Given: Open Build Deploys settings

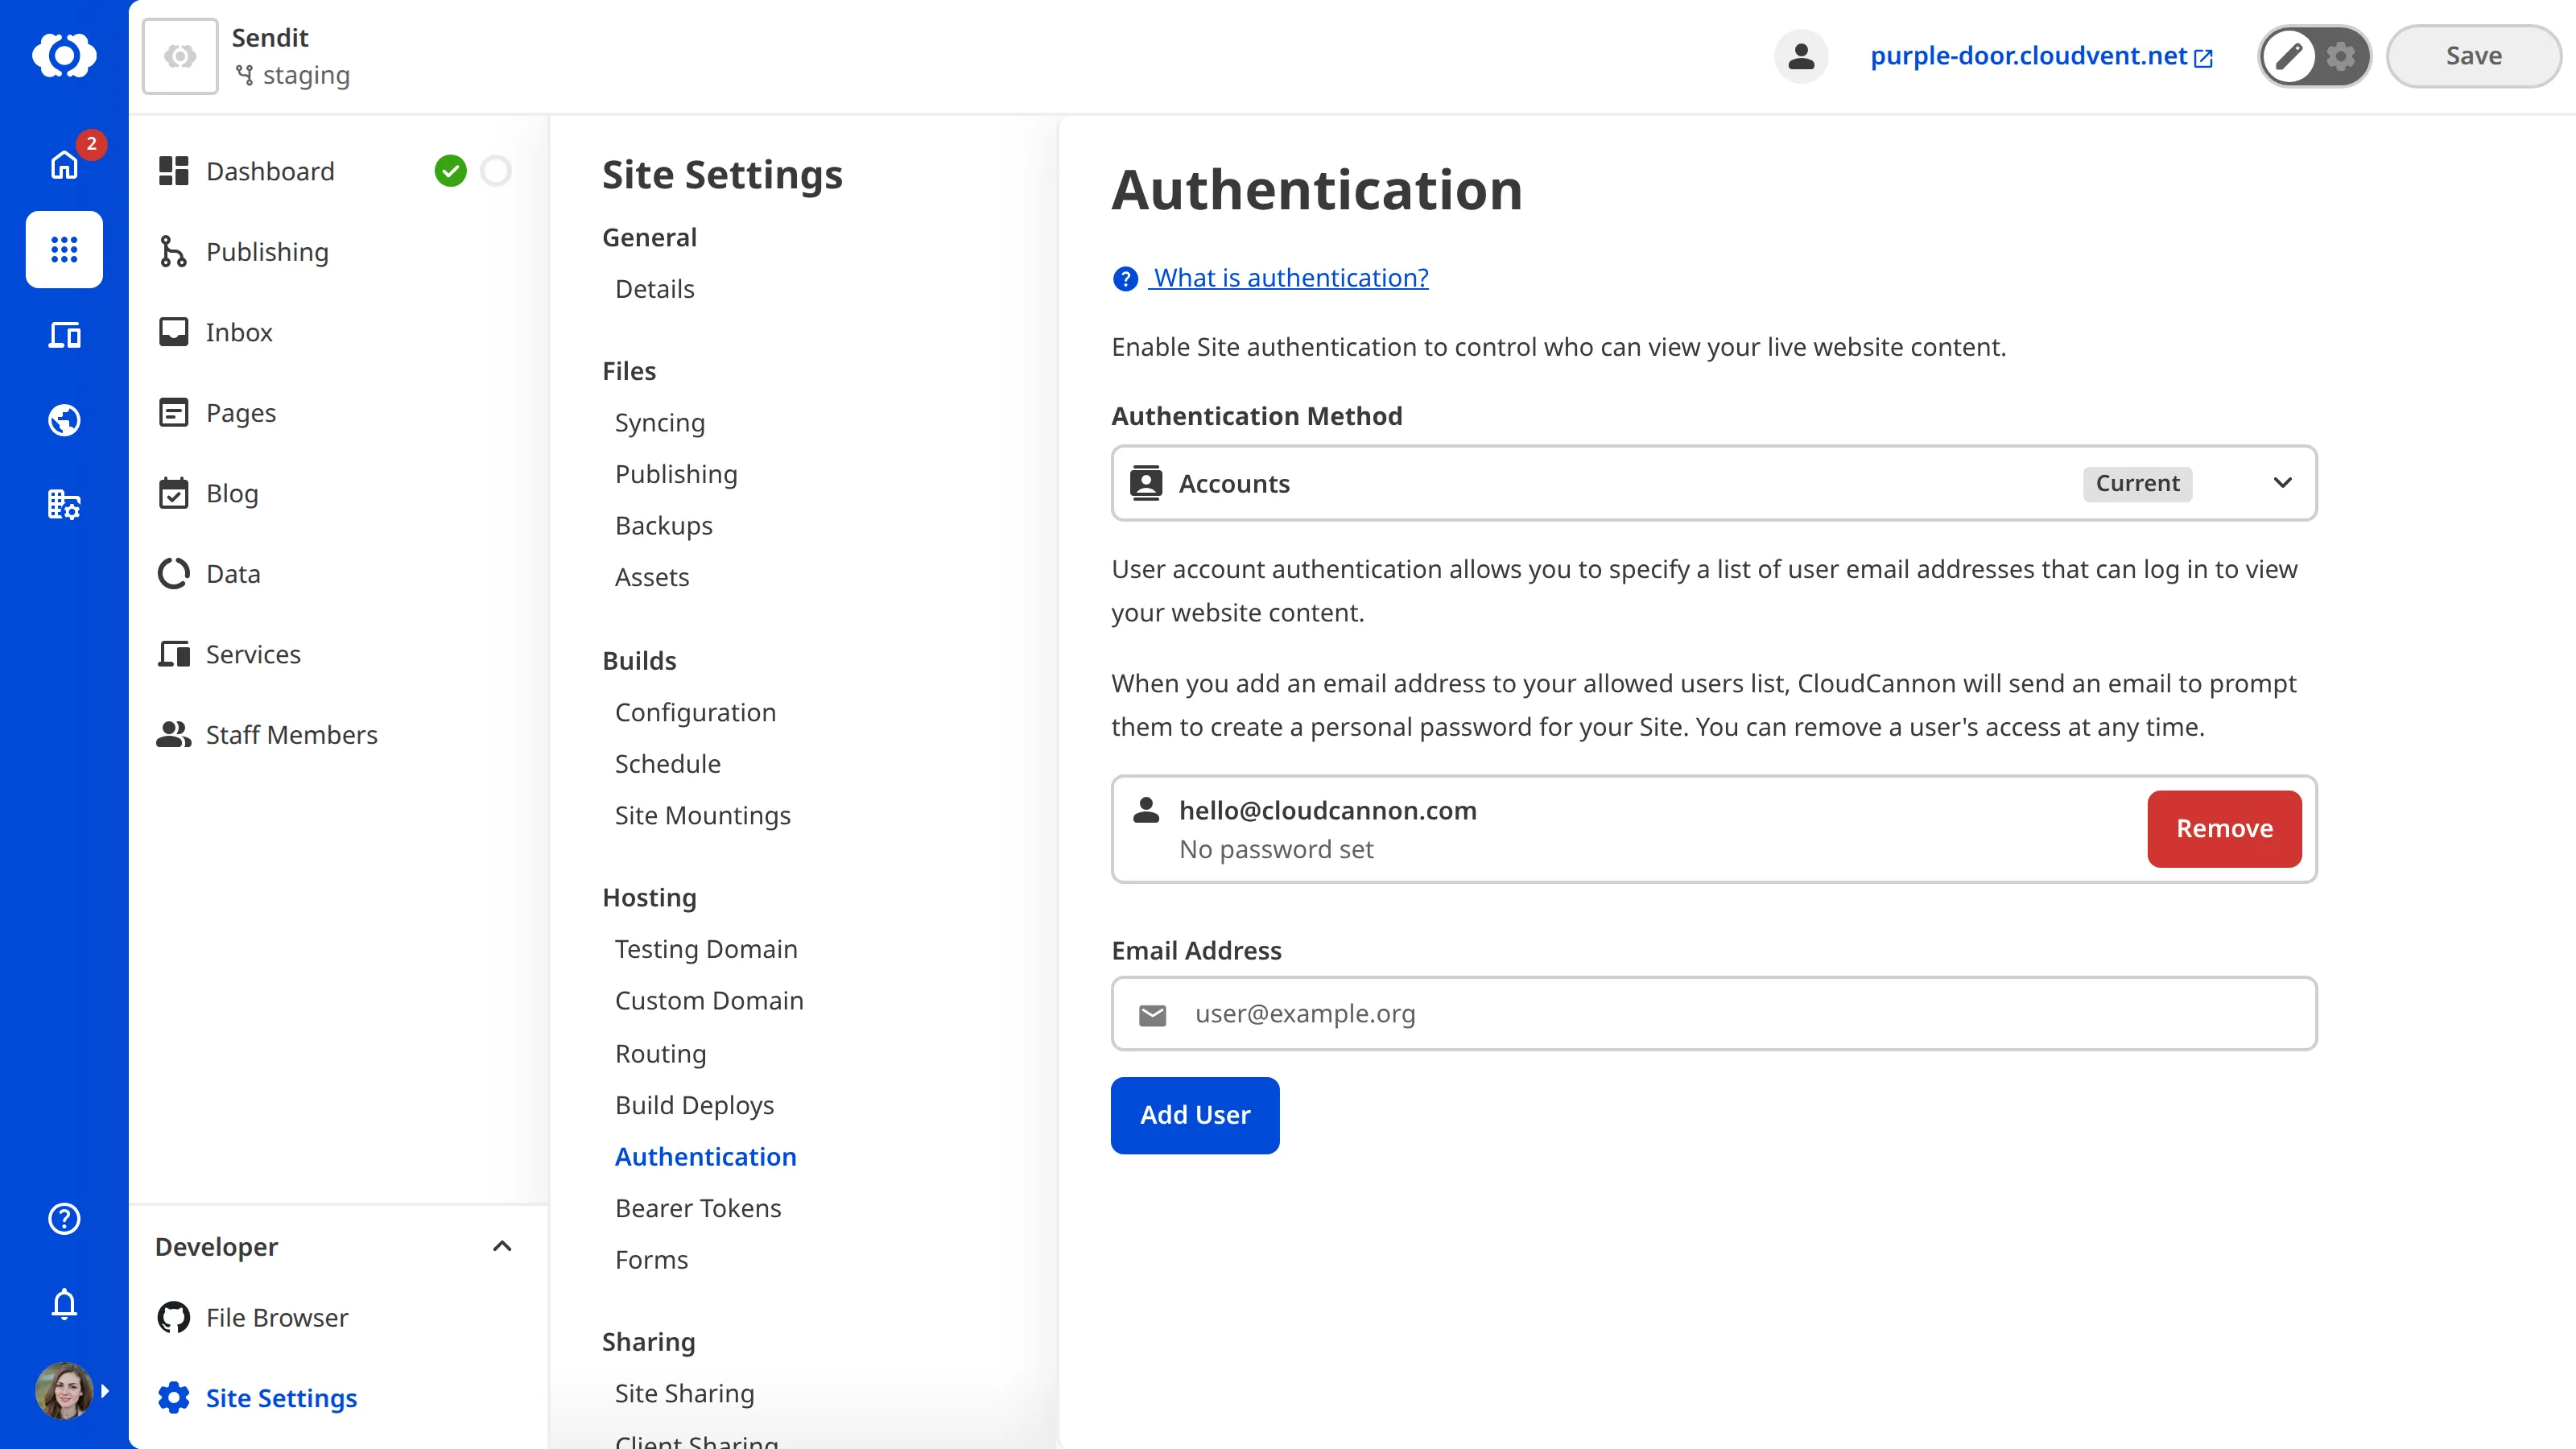Looking at the screenshot, I should (x=695, y=1105).
